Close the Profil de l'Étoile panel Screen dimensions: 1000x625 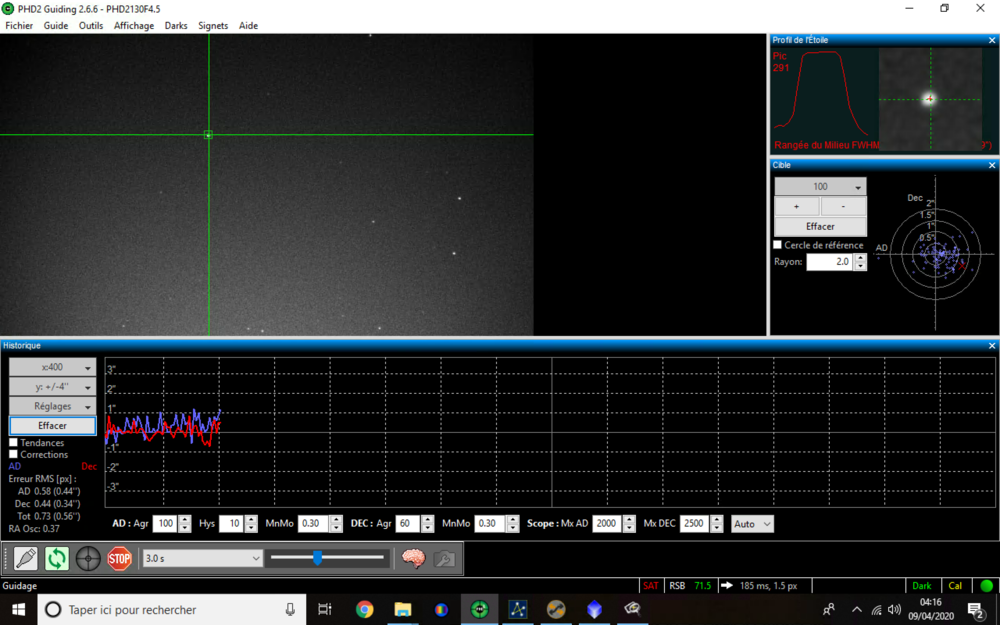click(x=992, y=40)
